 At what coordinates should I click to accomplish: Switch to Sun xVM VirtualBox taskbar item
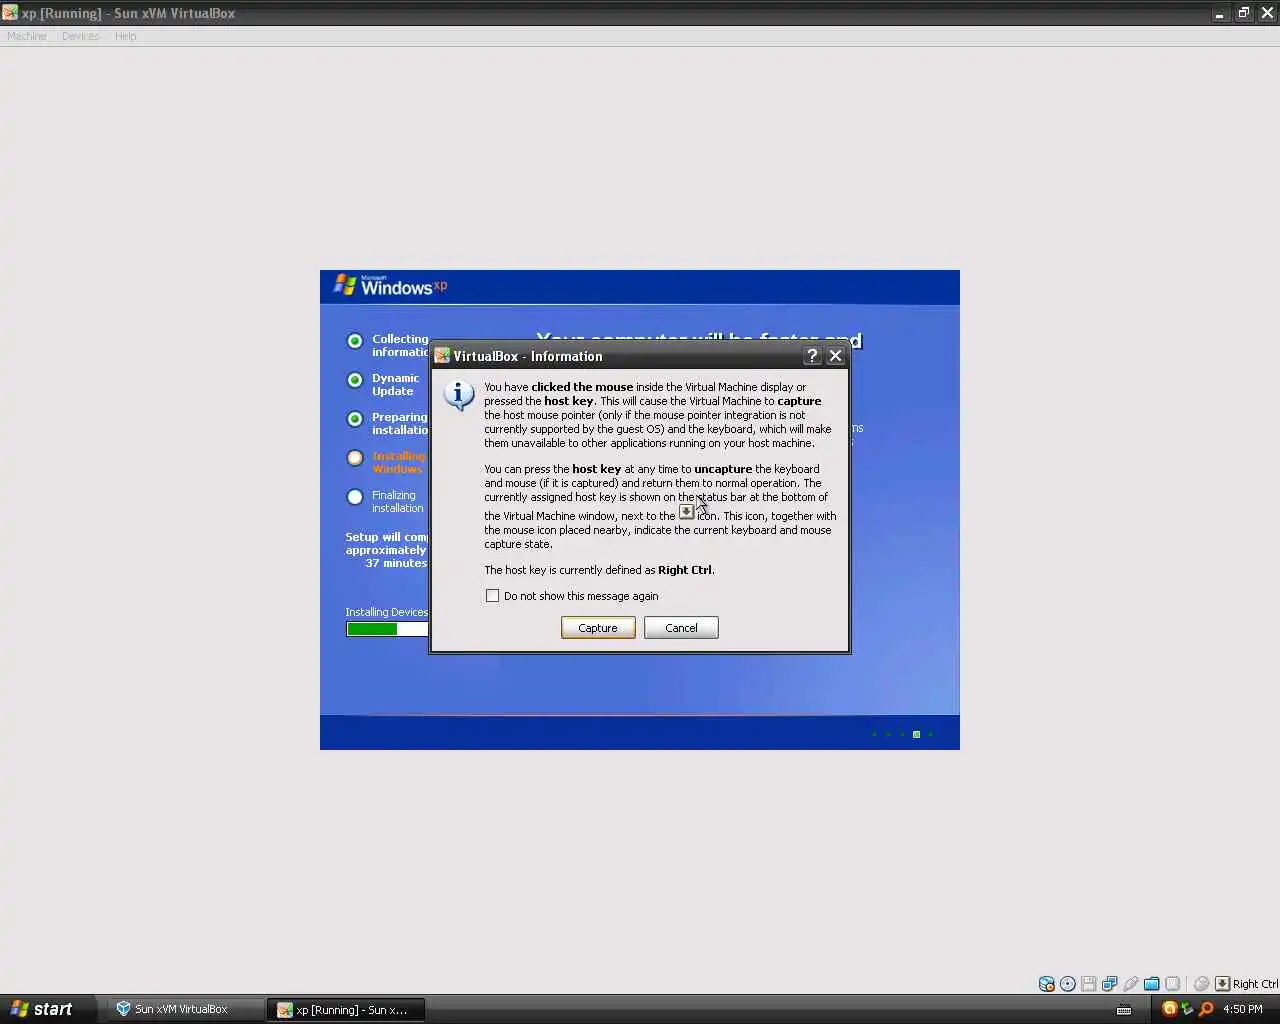click(x=184, y=1009)
